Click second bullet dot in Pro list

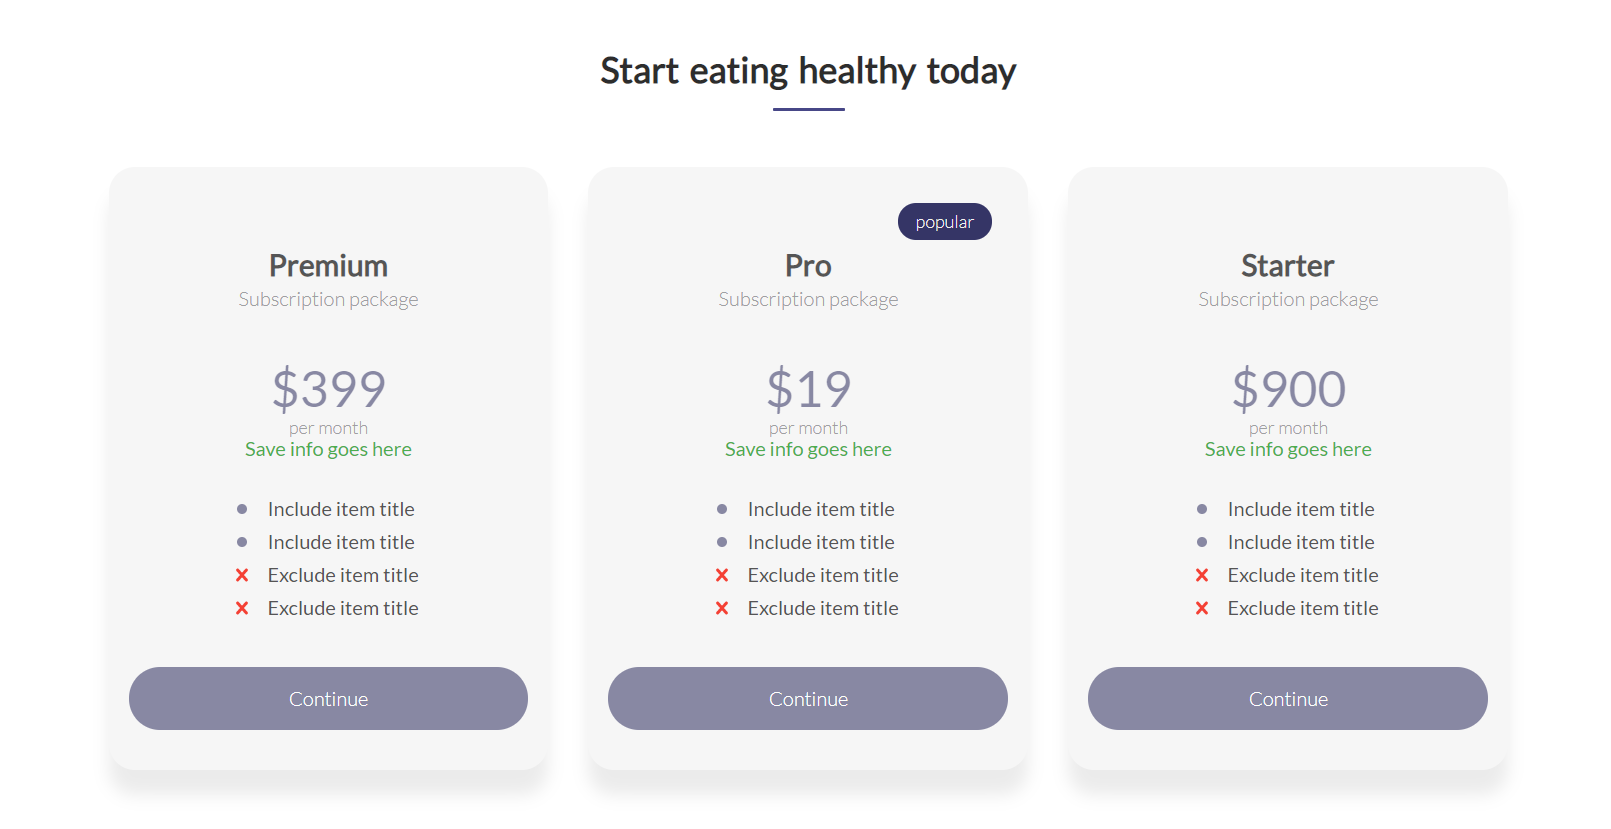click(x=722, y=542)
